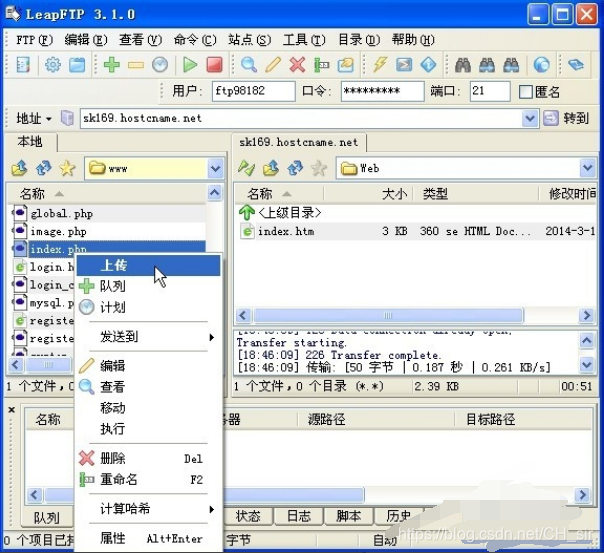Choose 上传 from the context menu
604x553 pixels.
(x=148, y=265)
